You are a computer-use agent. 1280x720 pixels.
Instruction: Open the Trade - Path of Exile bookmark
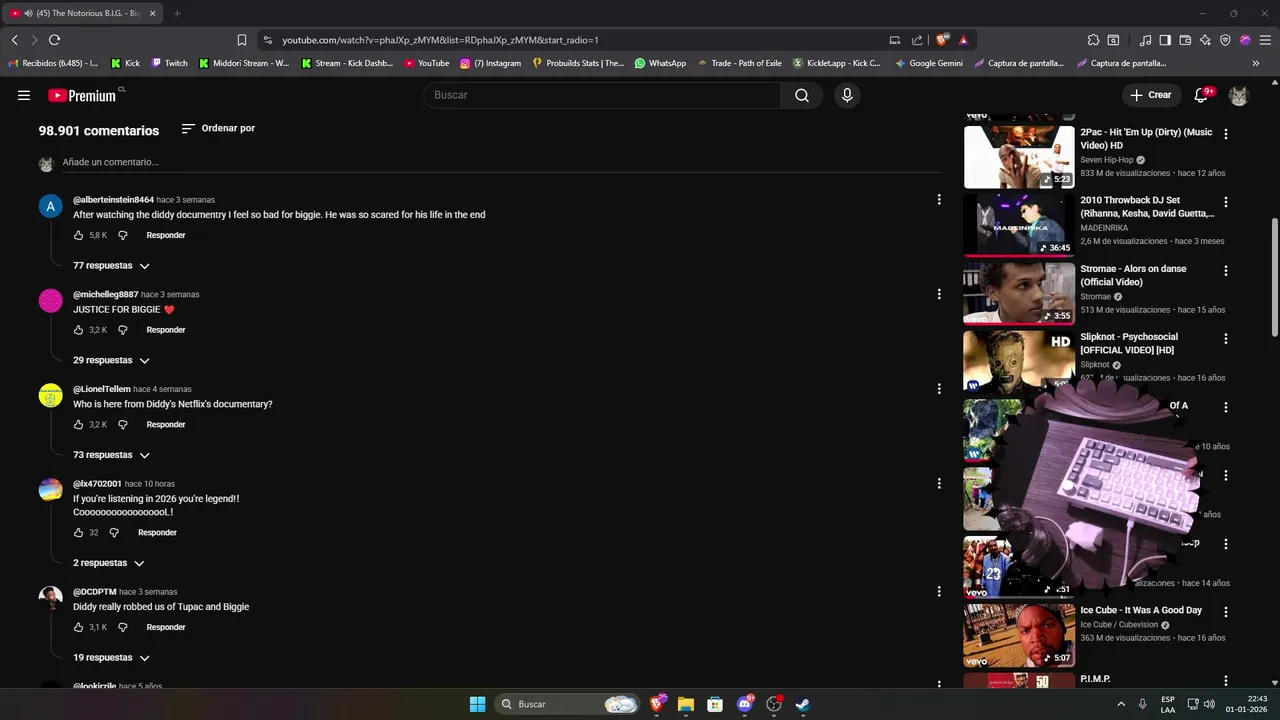click(739, 63)
